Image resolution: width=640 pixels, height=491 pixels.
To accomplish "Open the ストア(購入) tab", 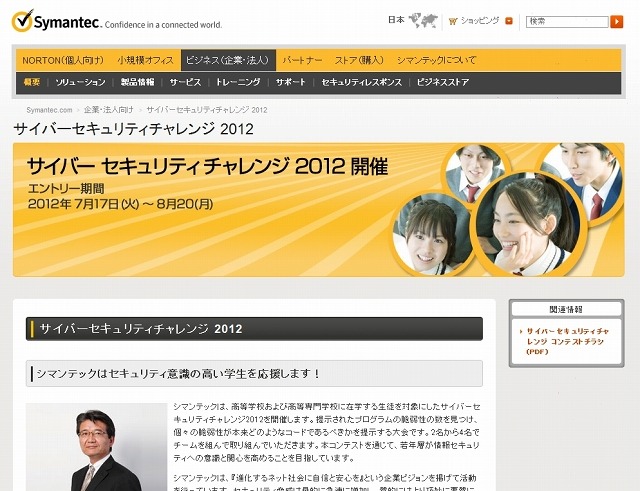I will pos(359,60).
